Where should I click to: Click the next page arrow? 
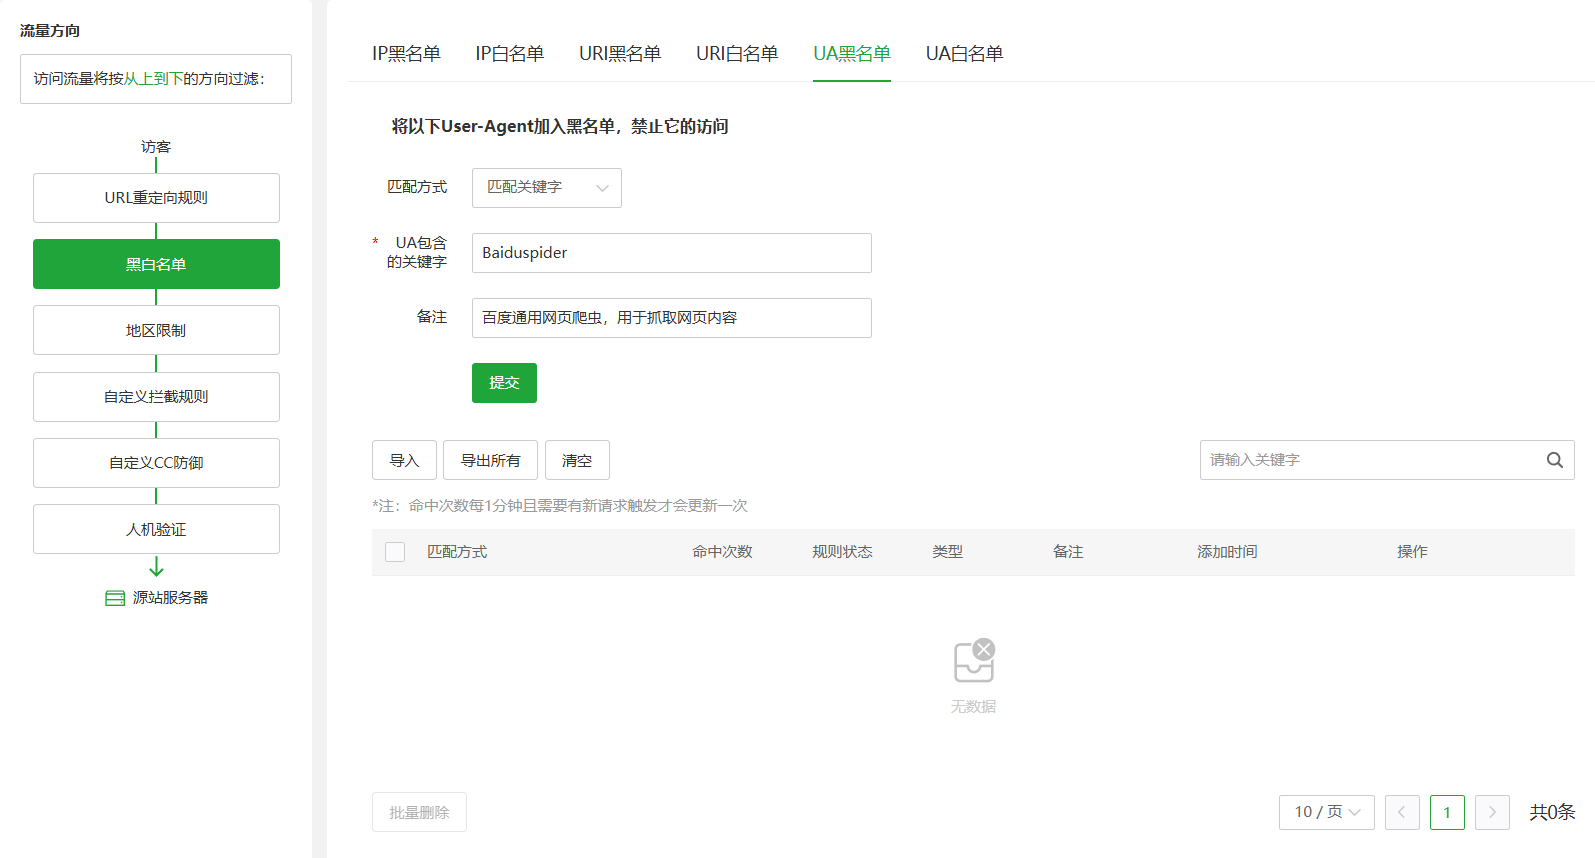(x=1492, y=812)
